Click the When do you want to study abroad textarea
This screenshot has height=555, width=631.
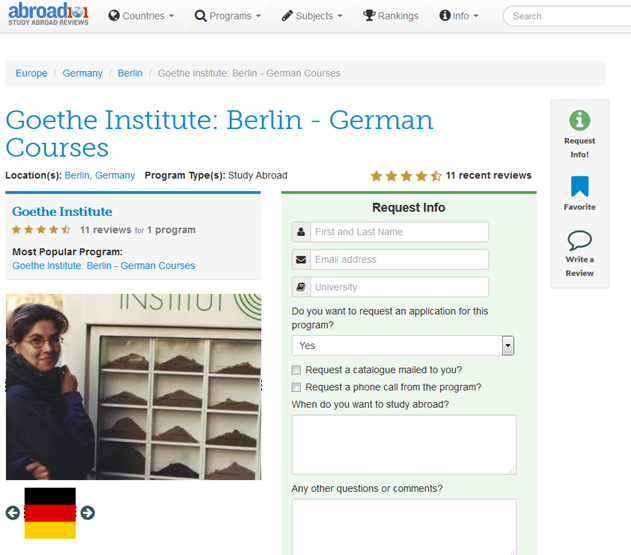pos(404,445)
